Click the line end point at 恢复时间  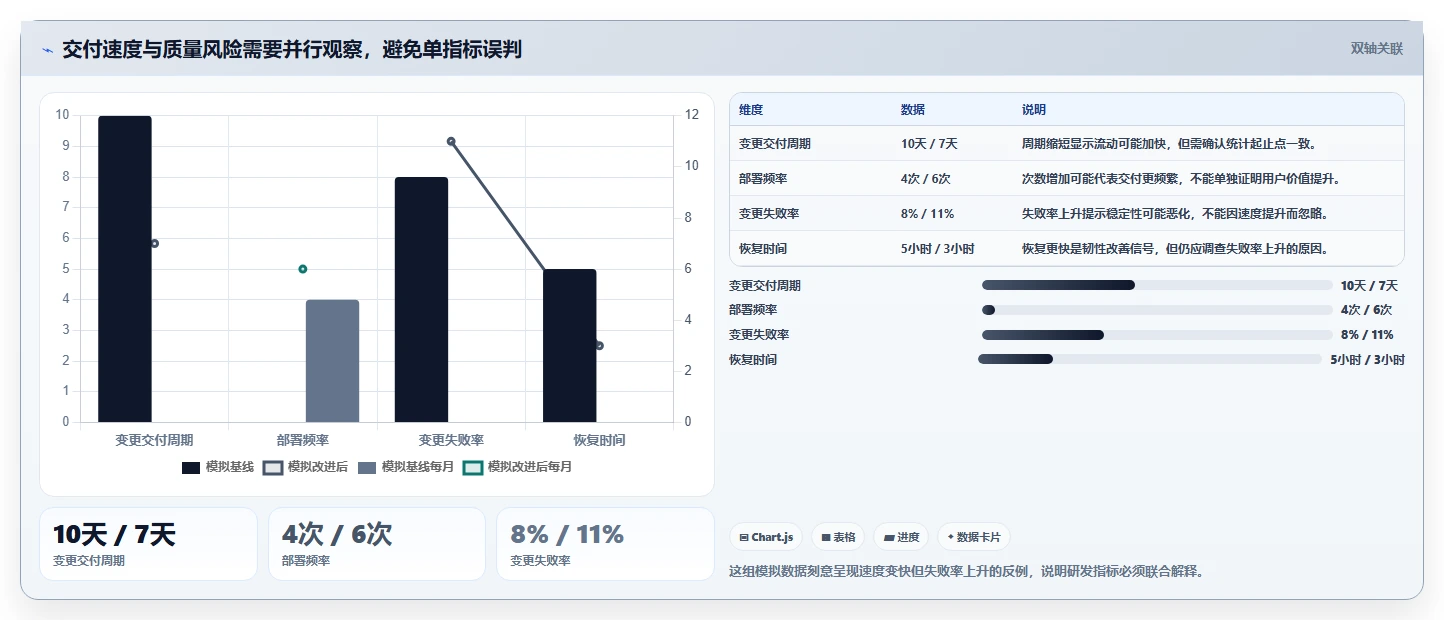click(x=599, y=346)
